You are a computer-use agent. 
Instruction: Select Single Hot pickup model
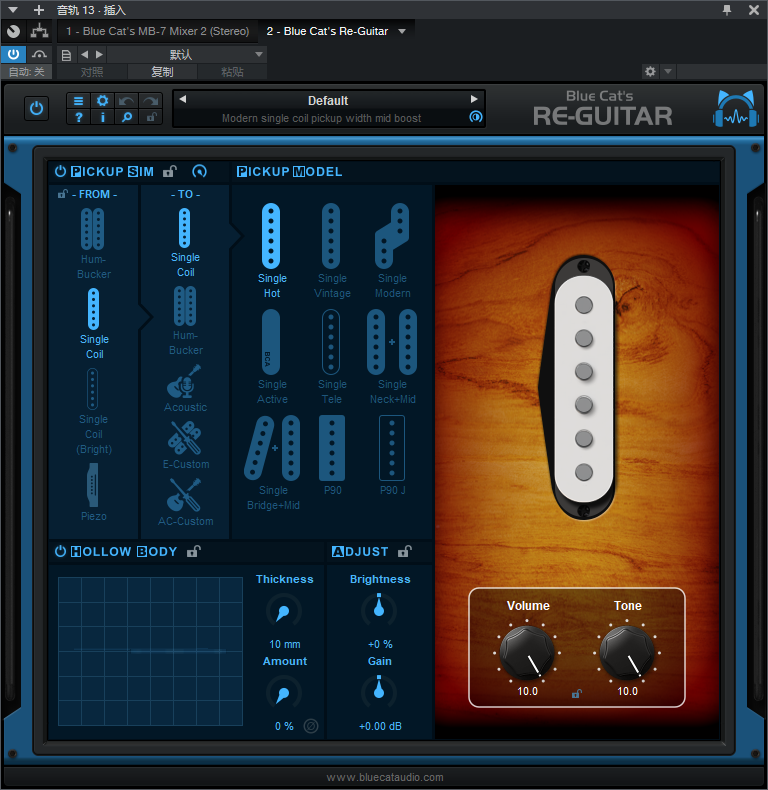coord(272,250)
